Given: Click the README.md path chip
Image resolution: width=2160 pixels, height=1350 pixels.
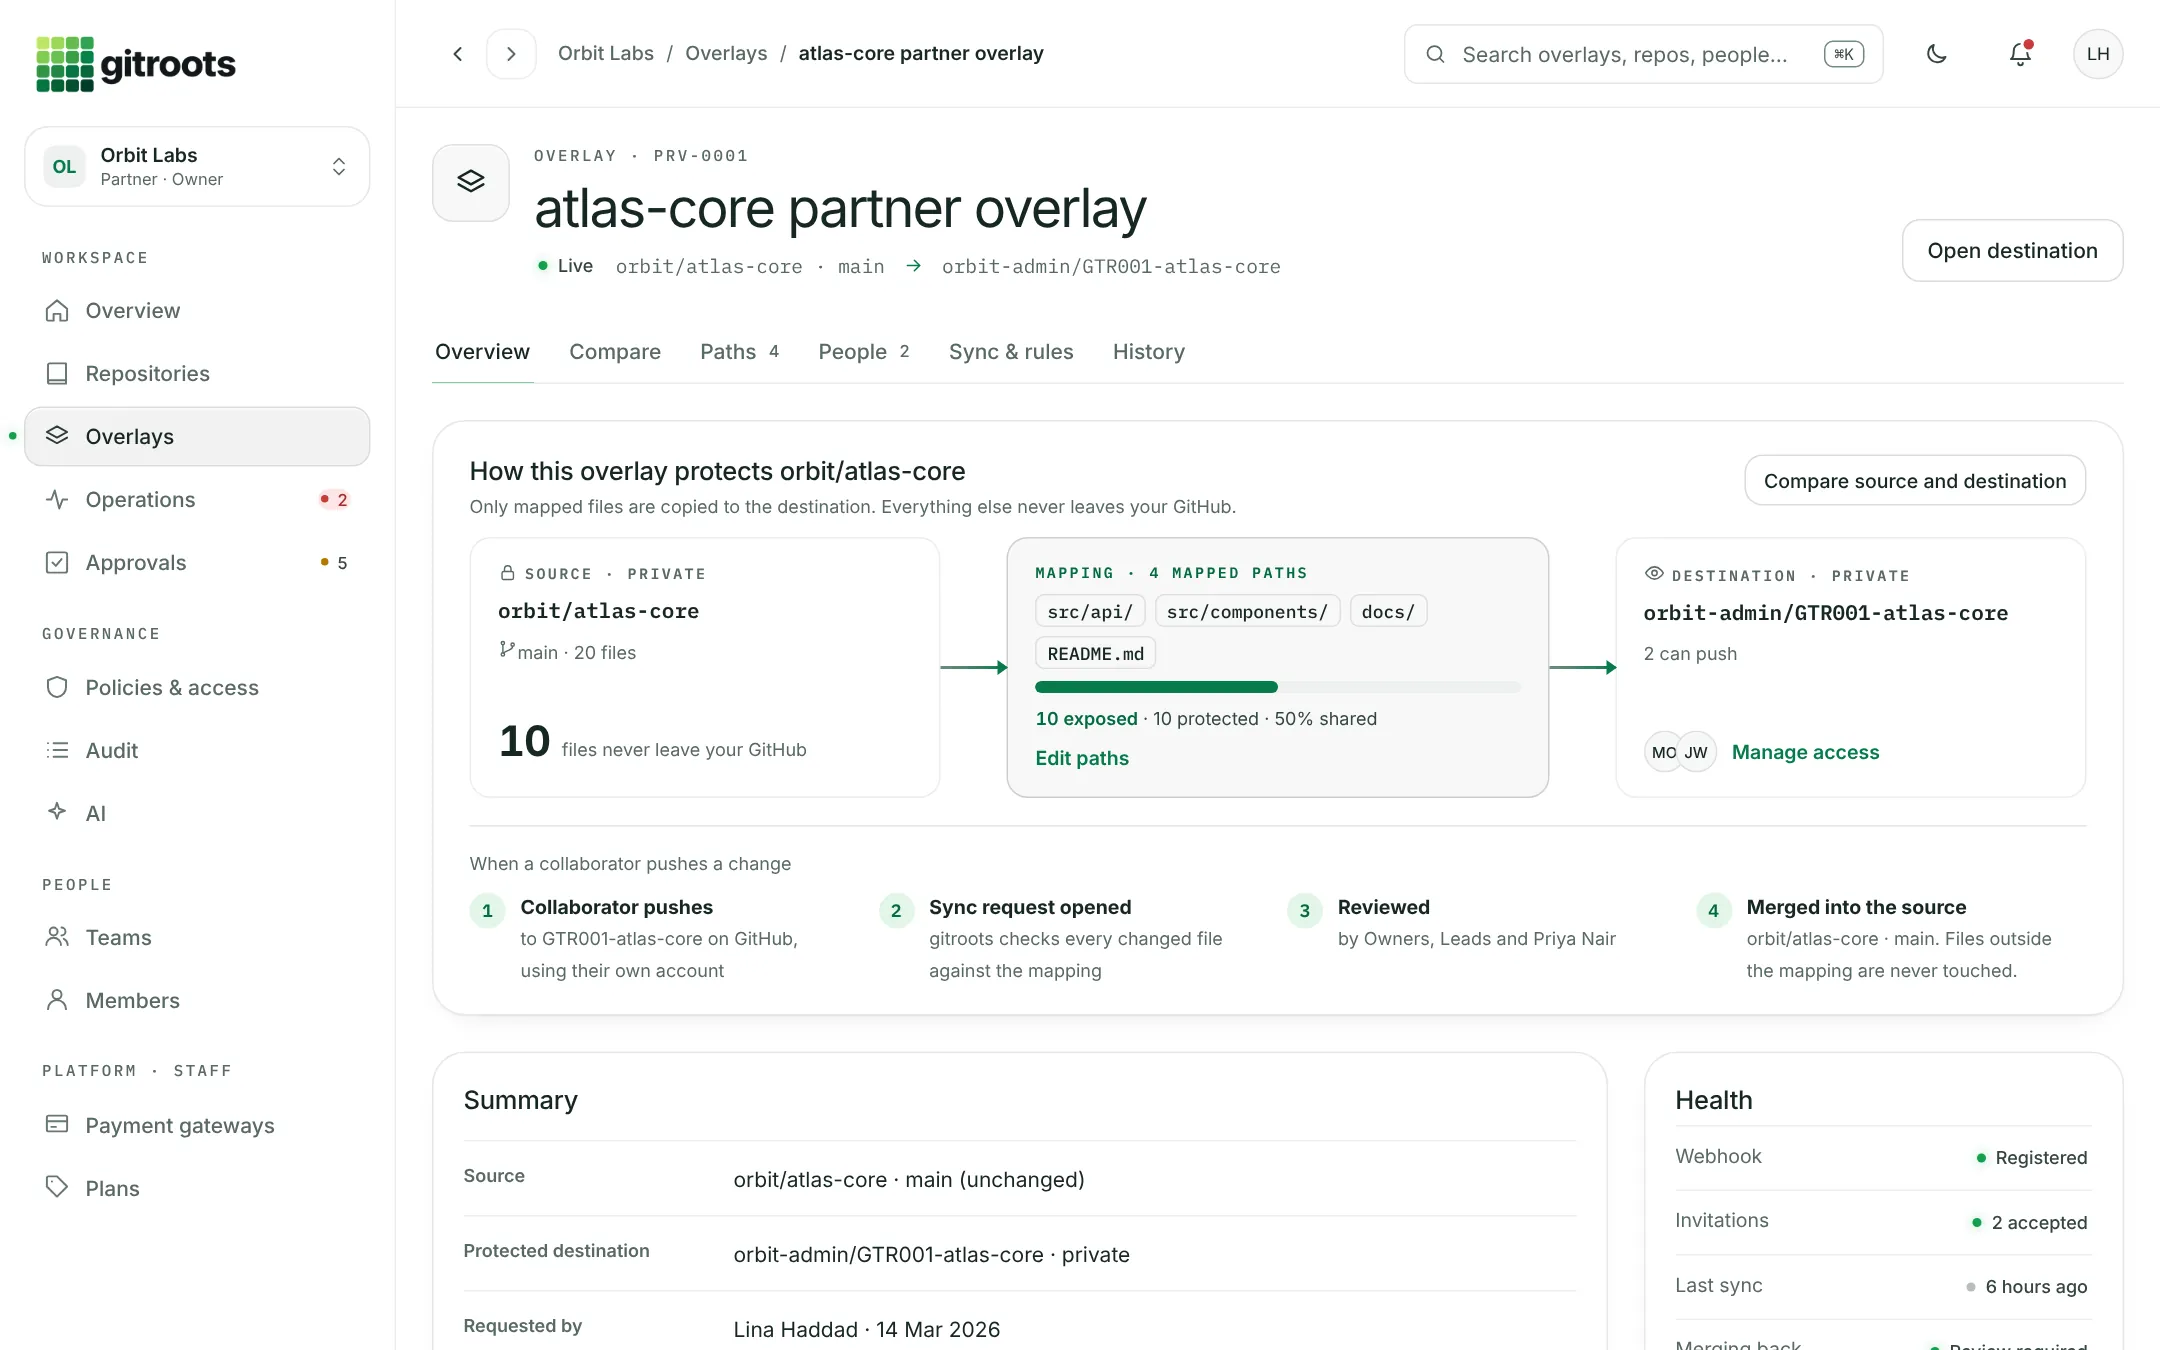Looking at the screenshot, I should coord(1096,654).
